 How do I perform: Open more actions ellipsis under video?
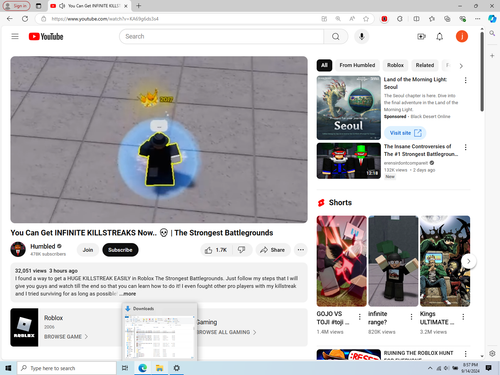(x=301, y=250)
